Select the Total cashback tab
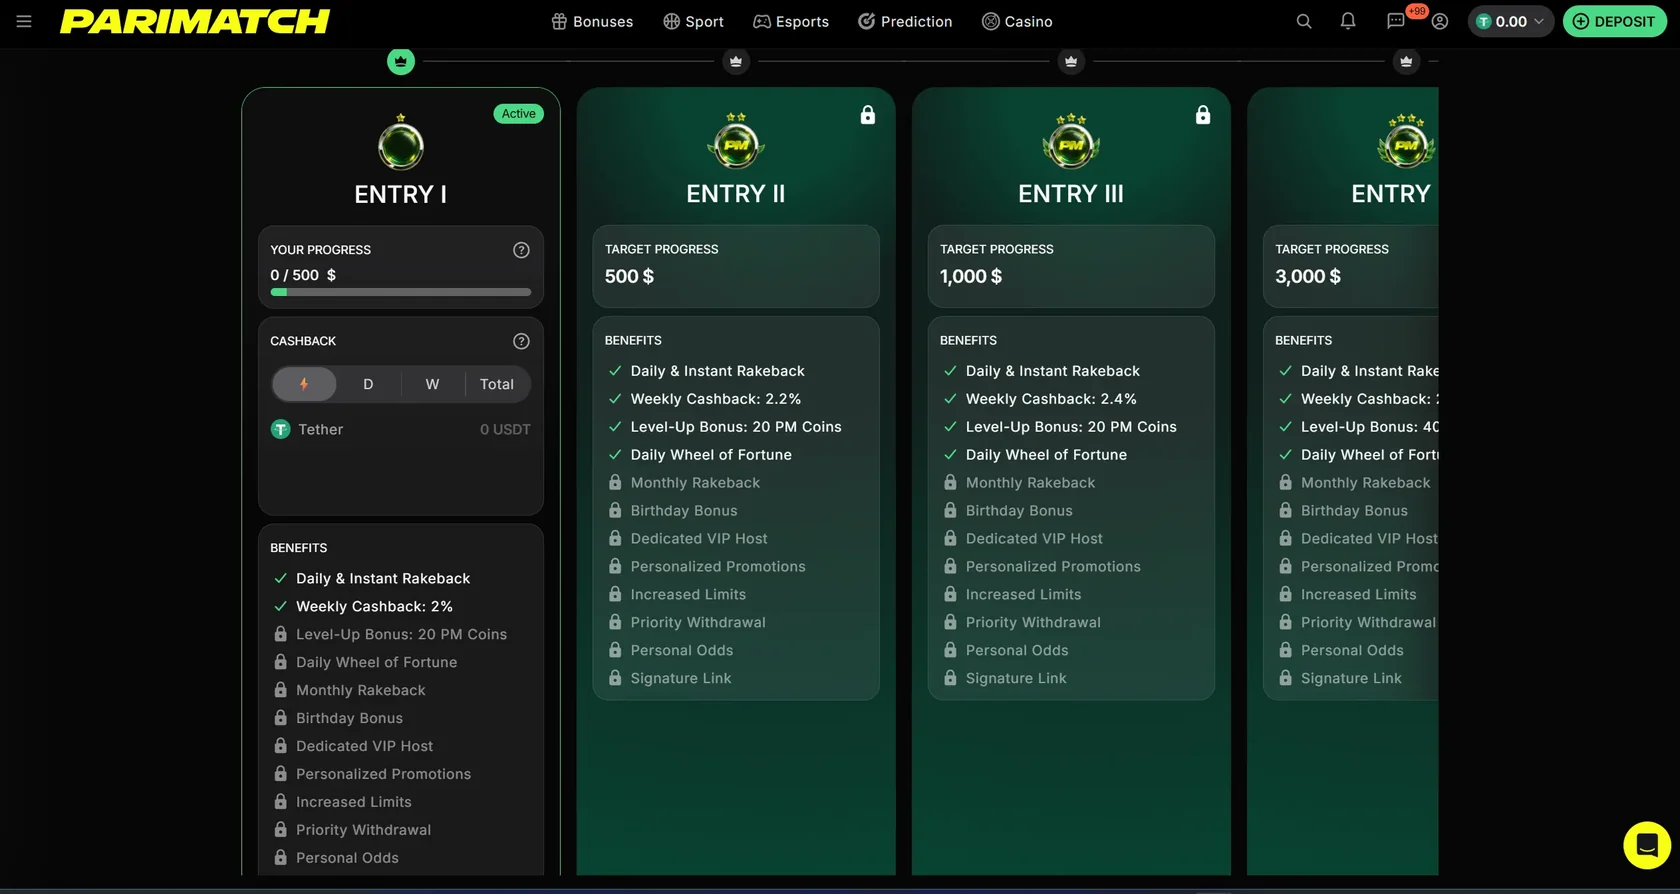1680x894 pixels. click(497, 384)
